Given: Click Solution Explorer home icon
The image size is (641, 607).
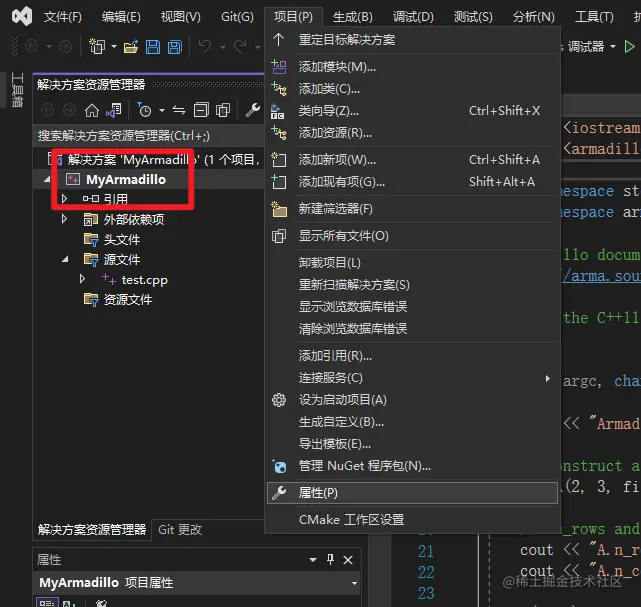Looking at the screenshot, I should [92, 110].
